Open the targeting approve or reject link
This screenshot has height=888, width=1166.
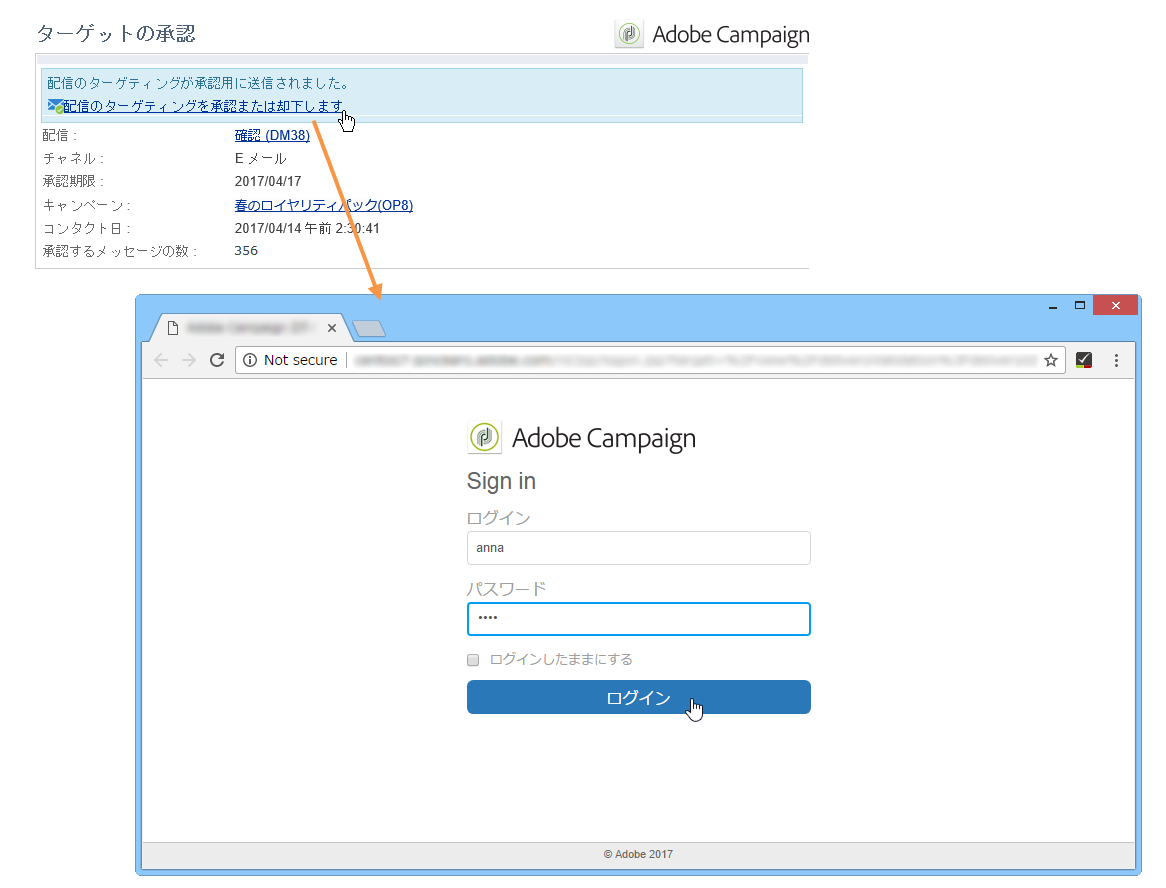pos(203,106)
